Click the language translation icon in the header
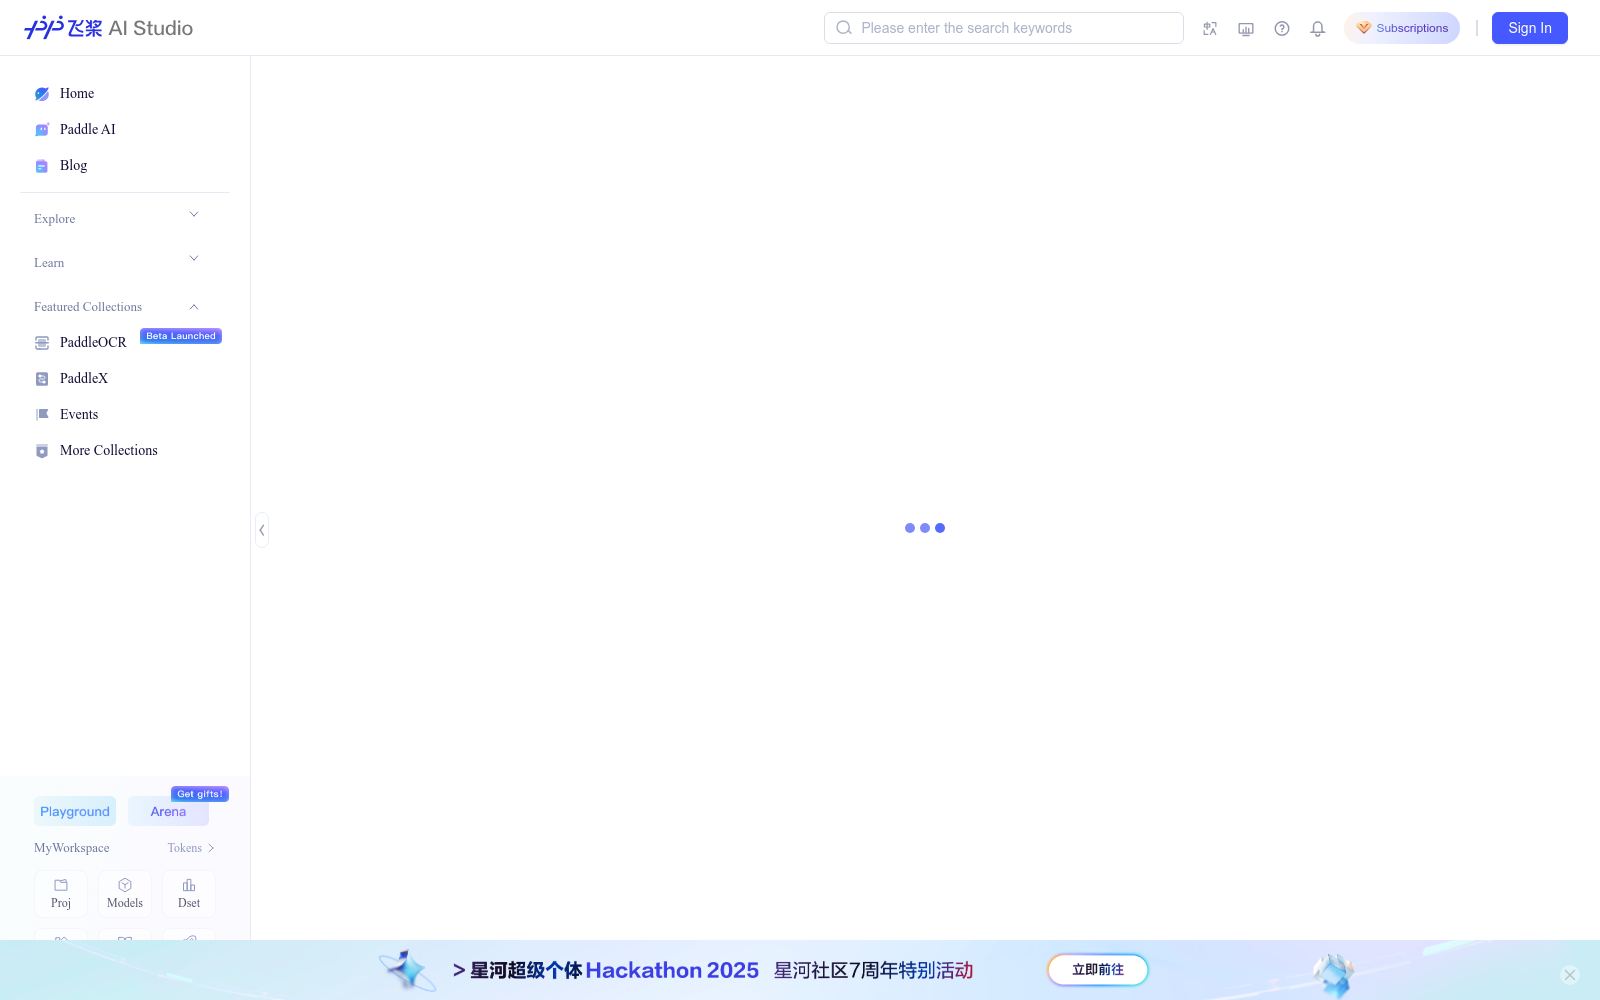Viewport: 1600px width, 1000px height. [x=1210, y=29]
